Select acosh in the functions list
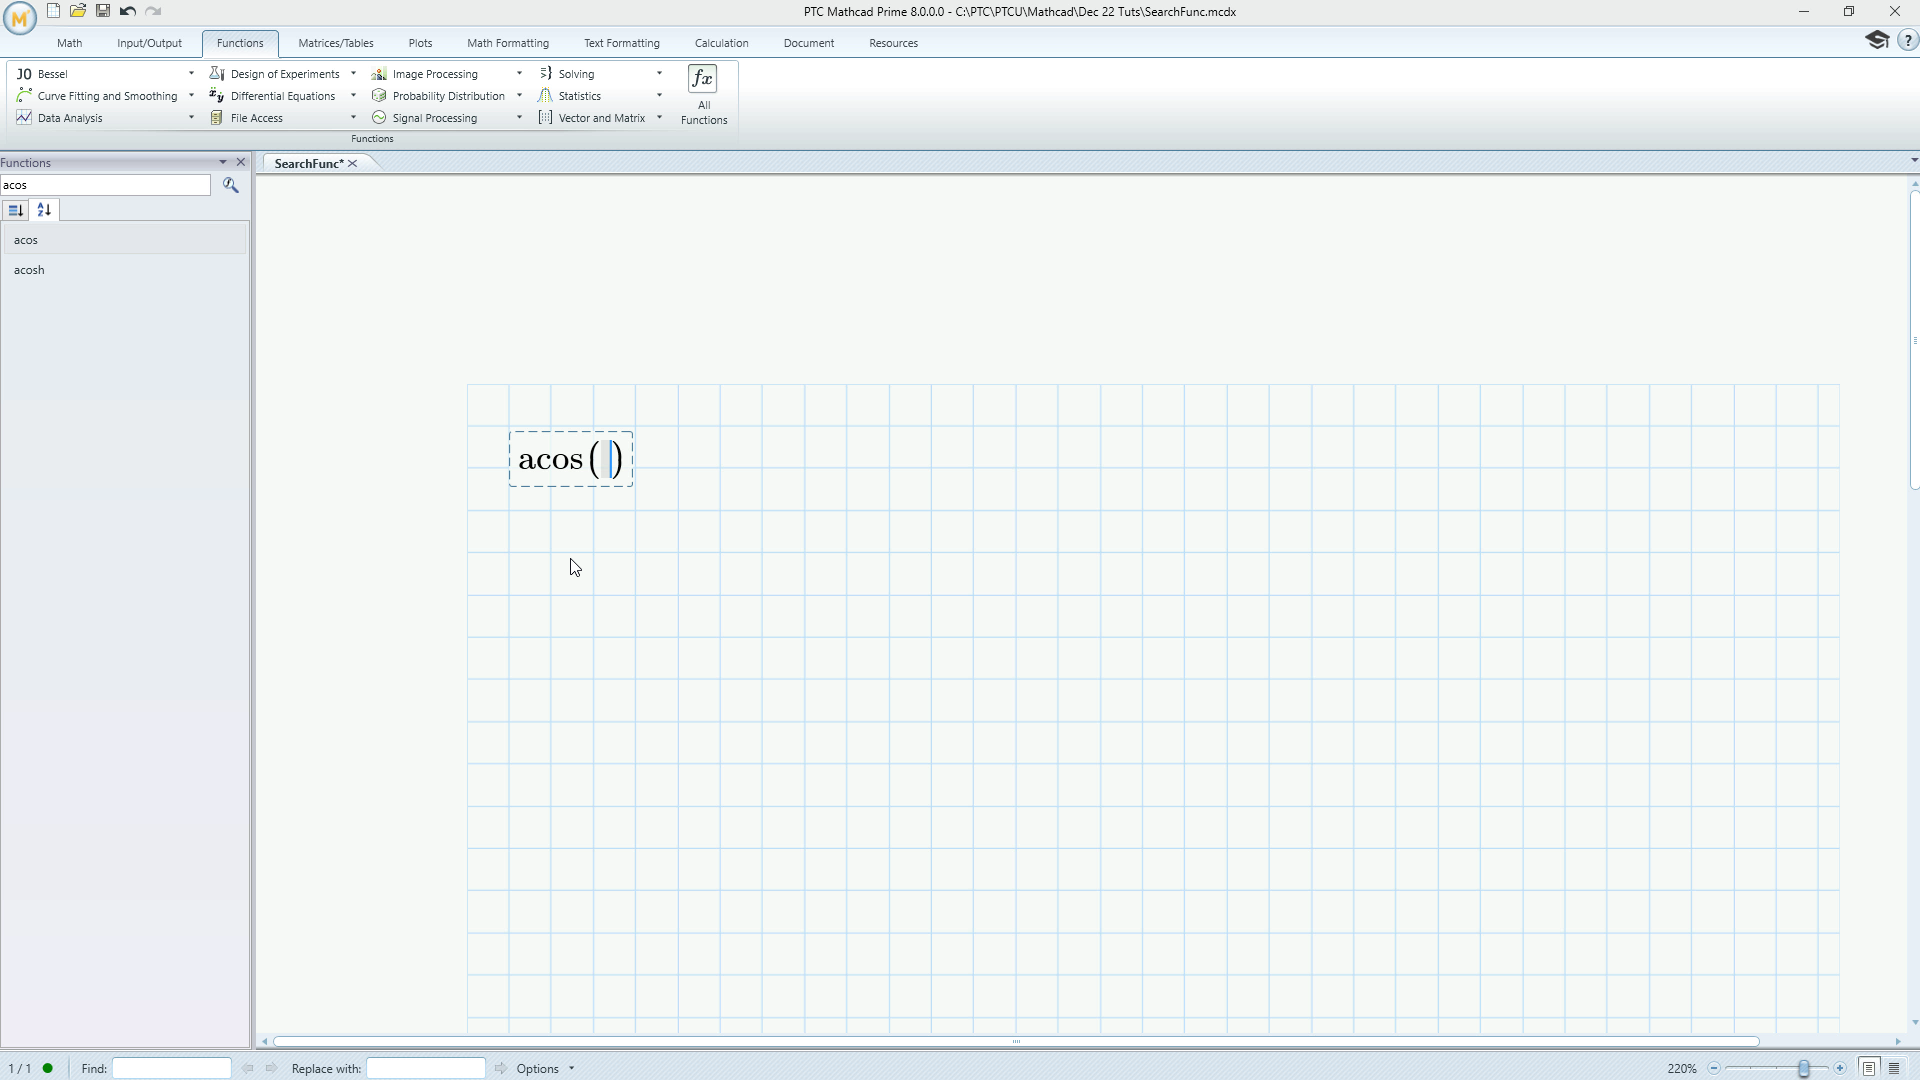Screen dimensions: 1920x1080 pos(125,270)
